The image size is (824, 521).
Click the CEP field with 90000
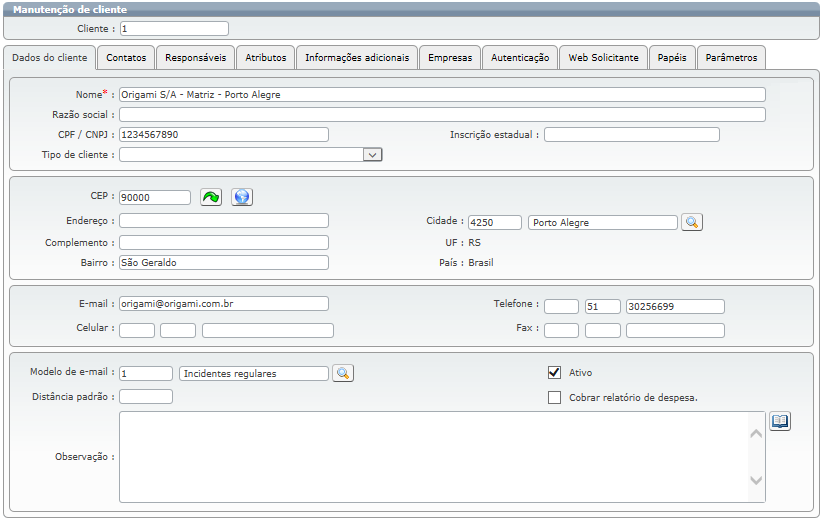pos(154,198)
